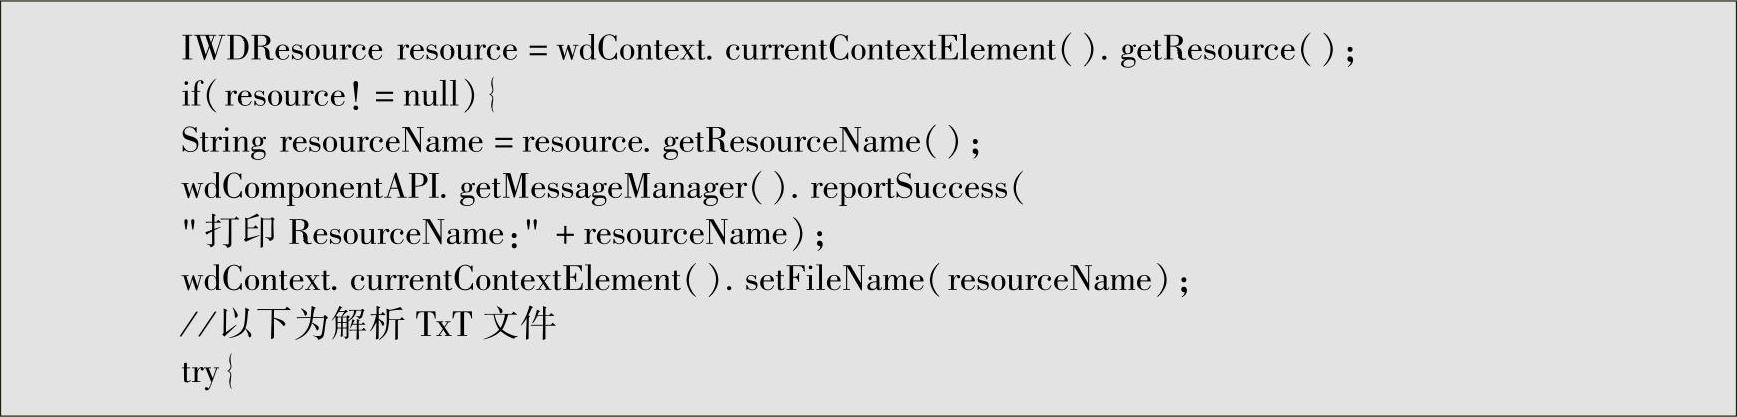The height and width of the screenshot is (417, 1737).
Task: Click the IWDResource type name
Action: click(x=281, y=49)
